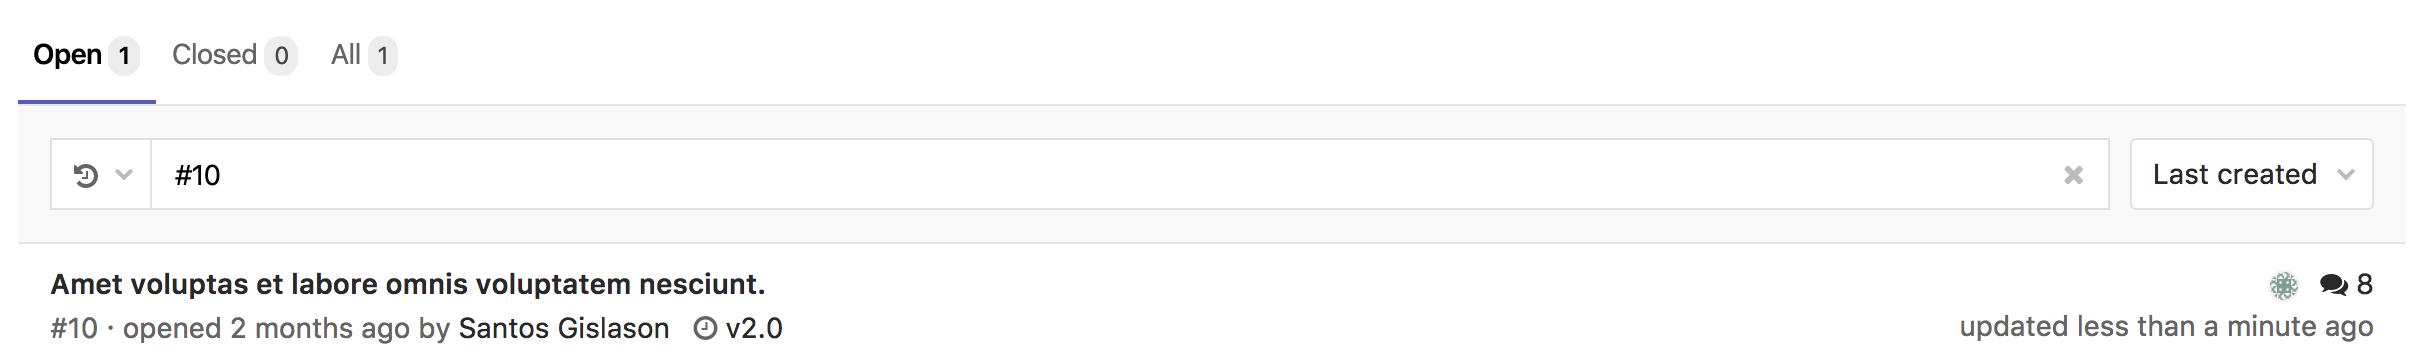Click into the #10 search filter field

click(x=1105, y=175)
